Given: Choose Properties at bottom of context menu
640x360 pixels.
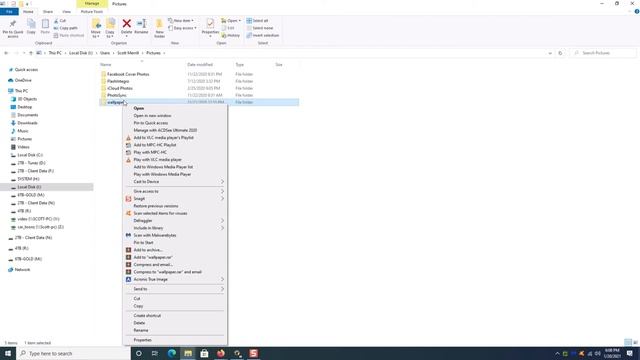Looking at the screenshot, I should (175, 340).
